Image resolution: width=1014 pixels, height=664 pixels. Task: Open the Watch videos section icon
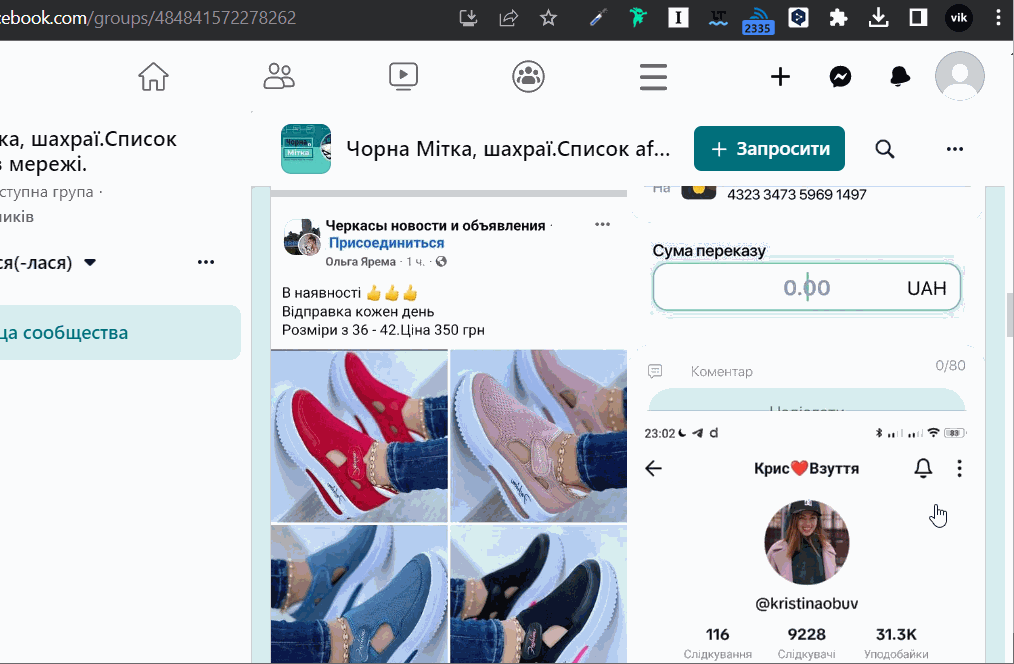click(x=403, y=76)
